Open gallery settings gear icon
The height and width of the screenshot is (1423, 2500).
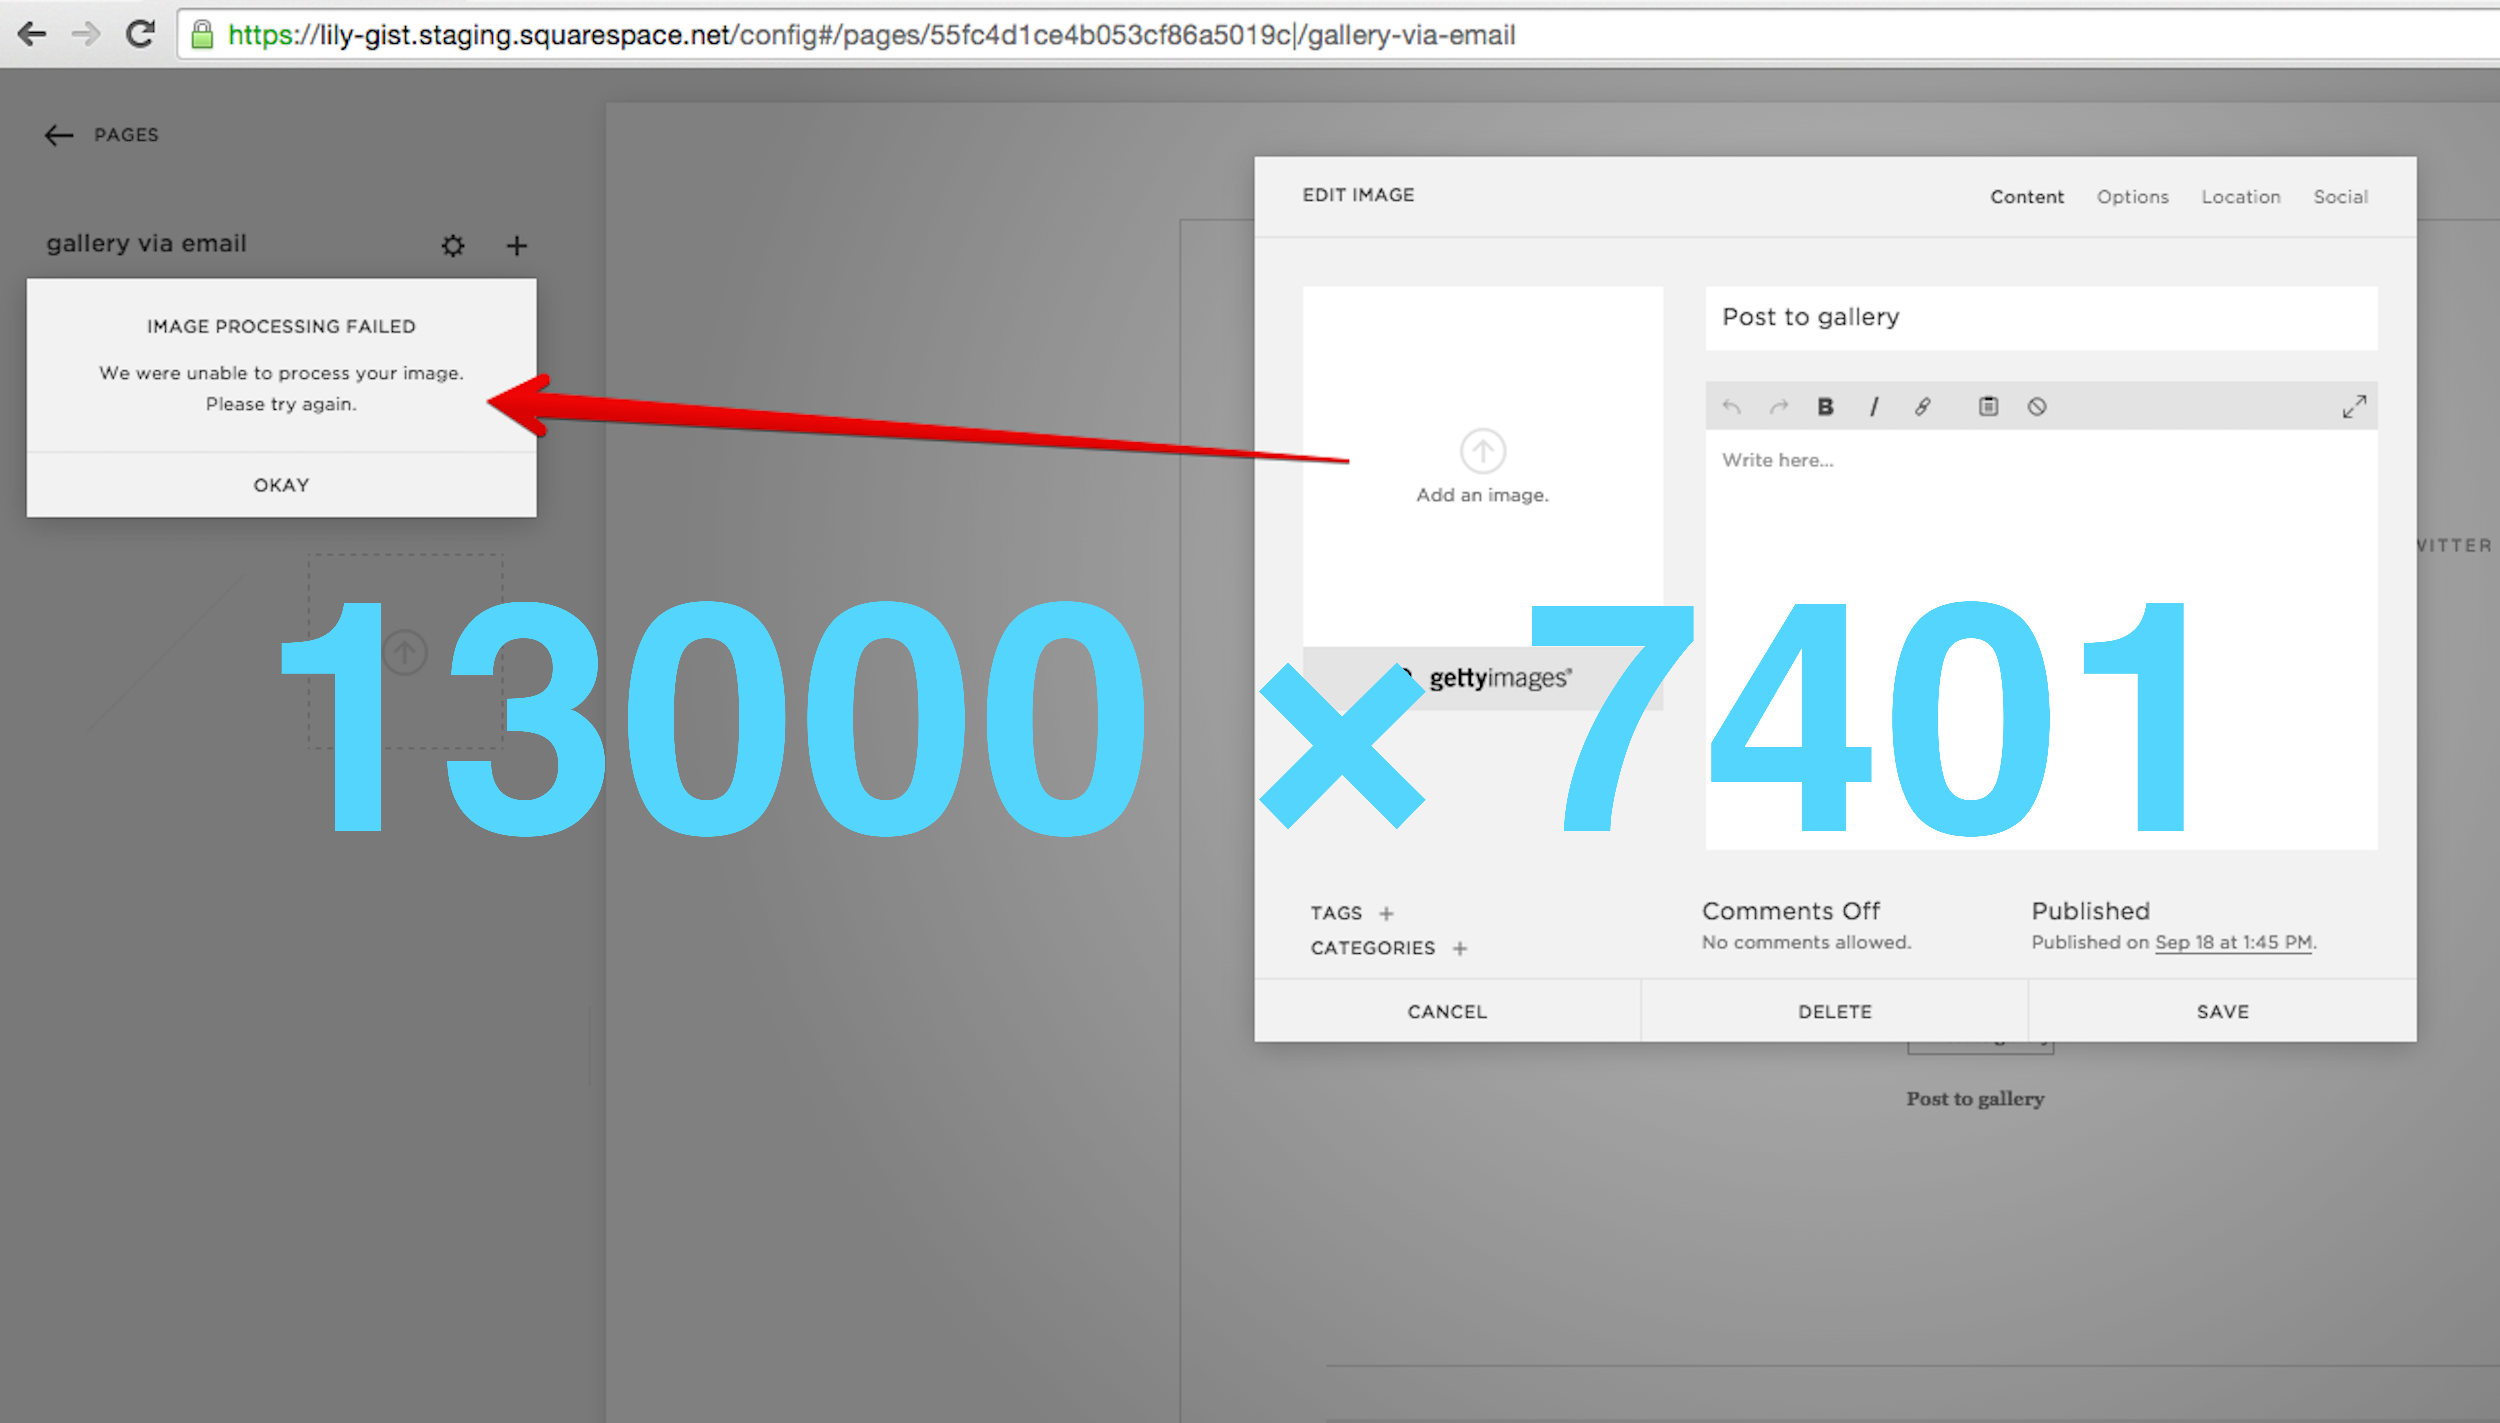click(453, 245)
